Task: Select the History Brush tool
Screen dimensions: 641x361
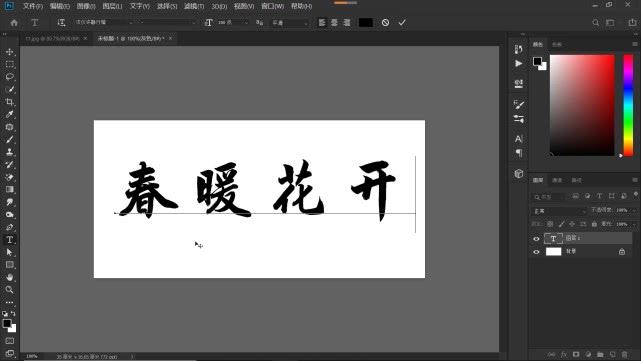Action: point(9,164)
